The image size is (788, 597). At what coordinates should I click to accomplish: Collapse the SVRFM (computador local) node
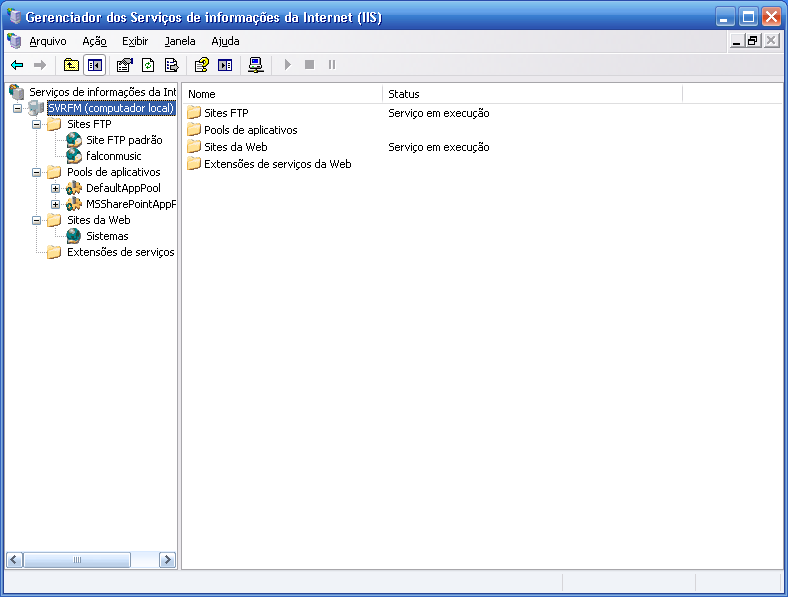(x=18, y=109)
